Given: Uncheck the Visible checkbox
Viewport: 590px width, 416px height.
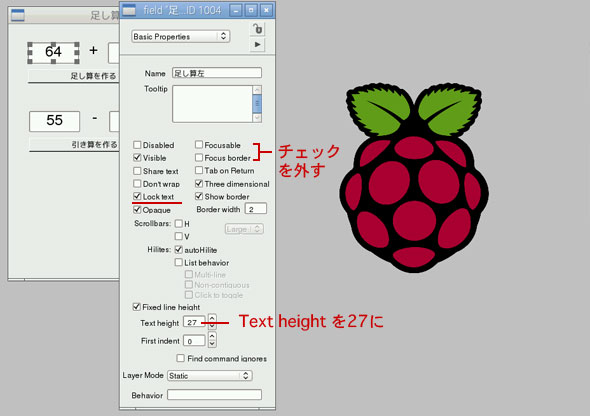Looking at the screenshot, I should click(x=137, y=158).
